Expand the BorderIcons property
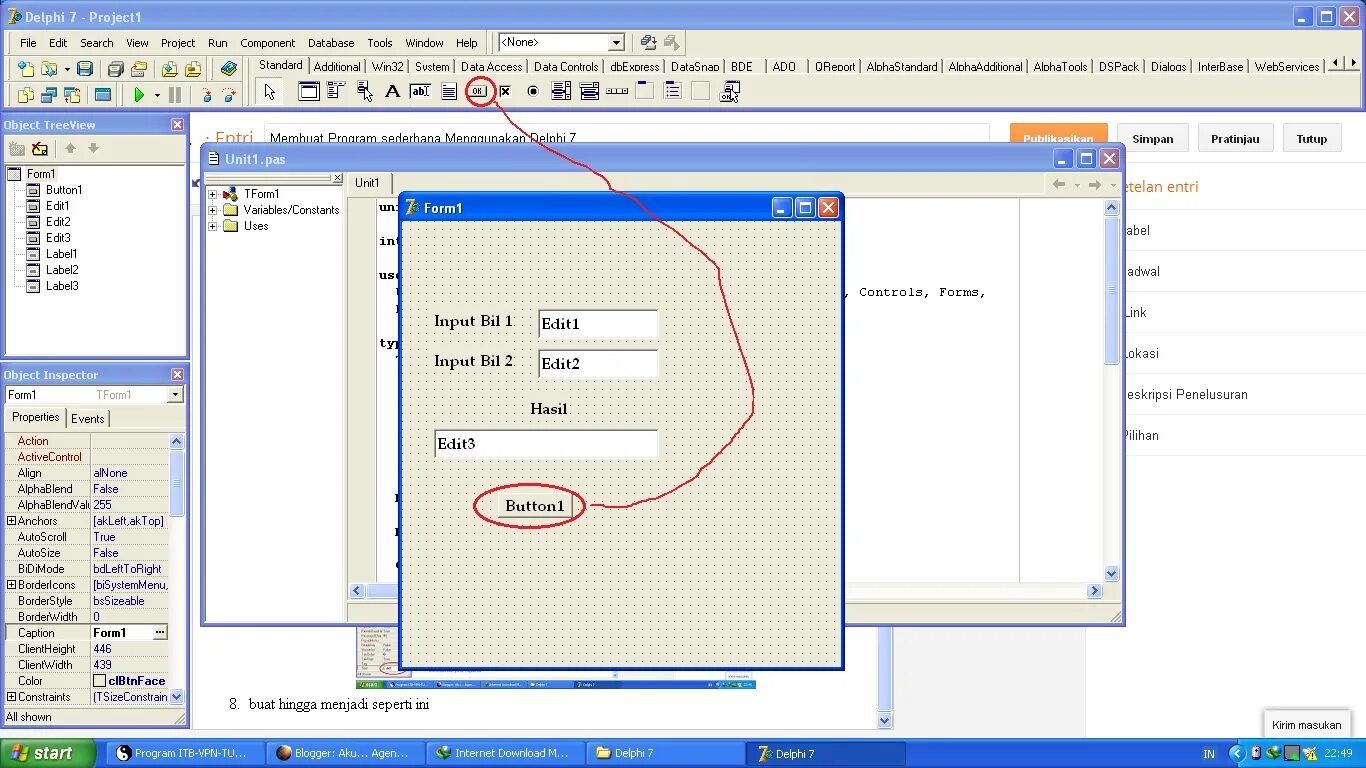 pos(11,585)
